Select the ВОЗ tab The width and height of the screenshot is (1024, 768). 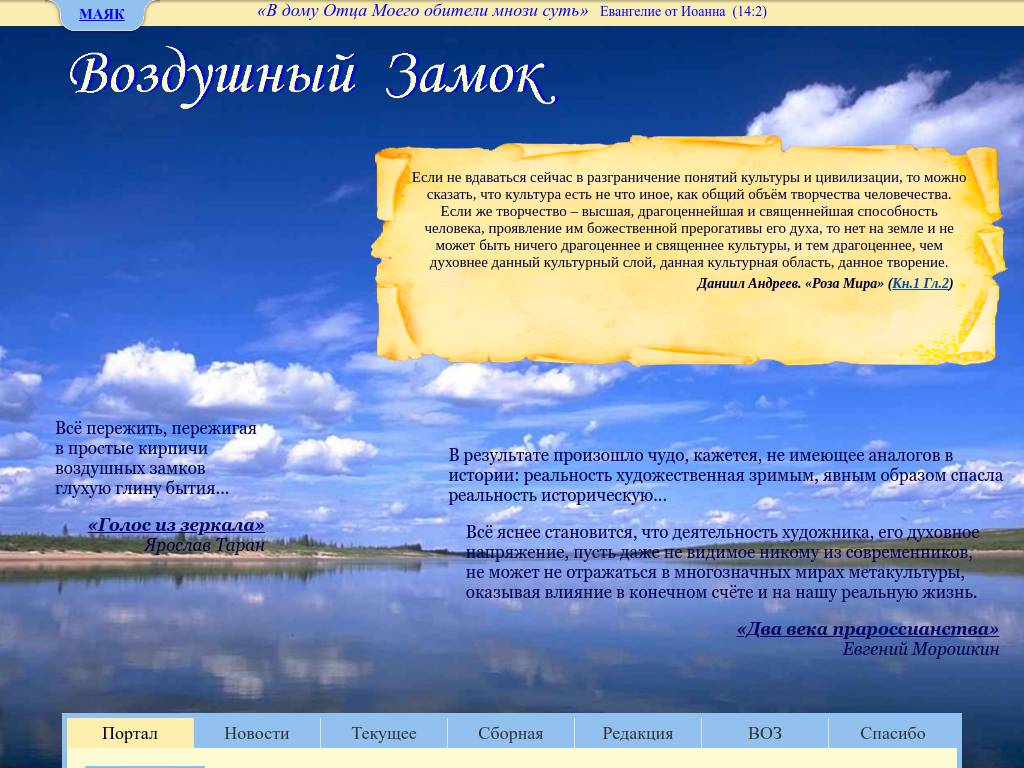(x=764, y=733)
